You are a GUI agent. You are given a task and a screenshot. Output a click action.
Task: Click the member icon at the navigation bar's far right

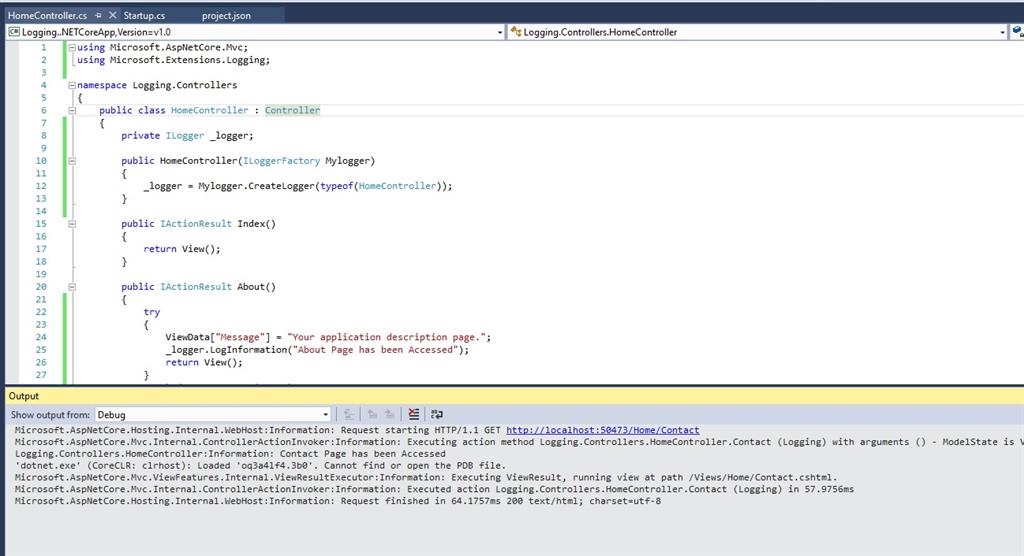tap(1017, 32)
